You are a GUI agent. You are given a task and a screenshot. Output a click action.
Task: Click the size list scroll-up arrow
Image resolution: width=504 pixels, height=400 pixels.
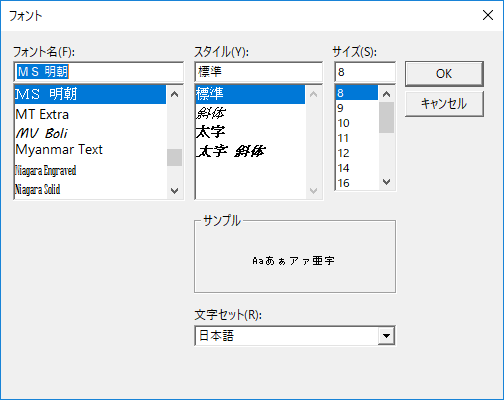(386, 94)
